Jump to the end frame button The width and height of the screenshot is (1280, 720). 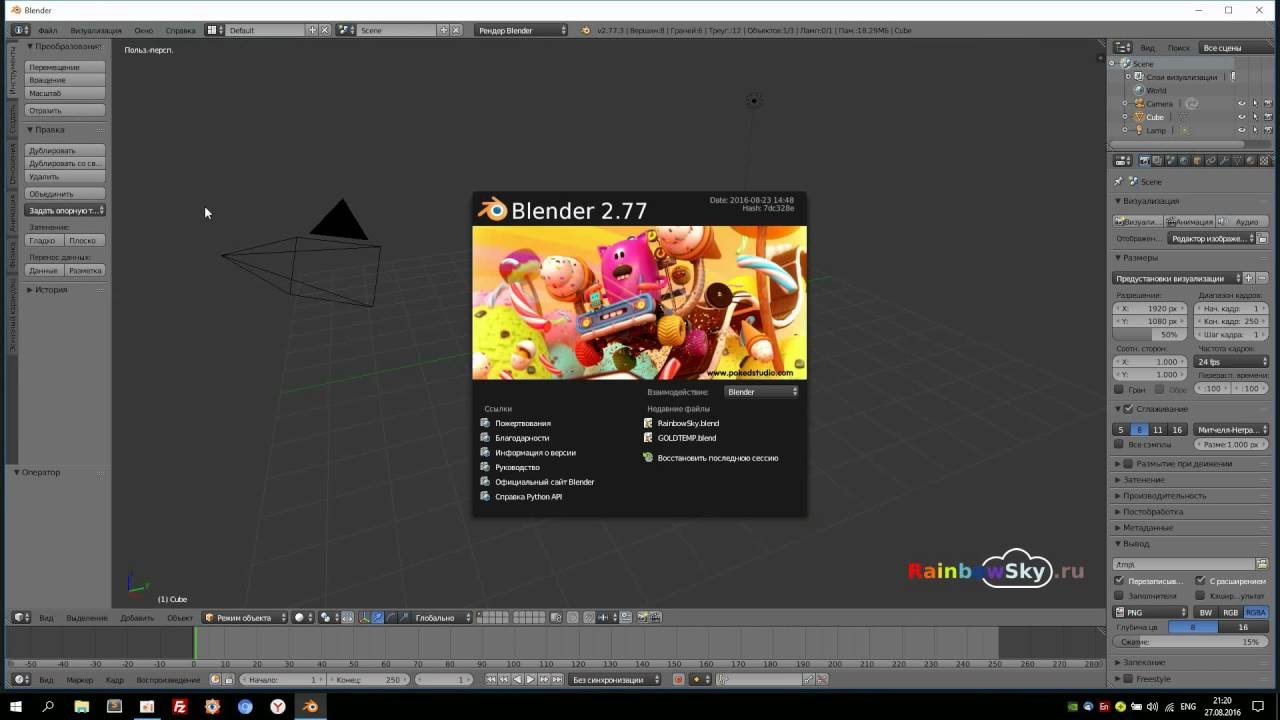point(557,680)
